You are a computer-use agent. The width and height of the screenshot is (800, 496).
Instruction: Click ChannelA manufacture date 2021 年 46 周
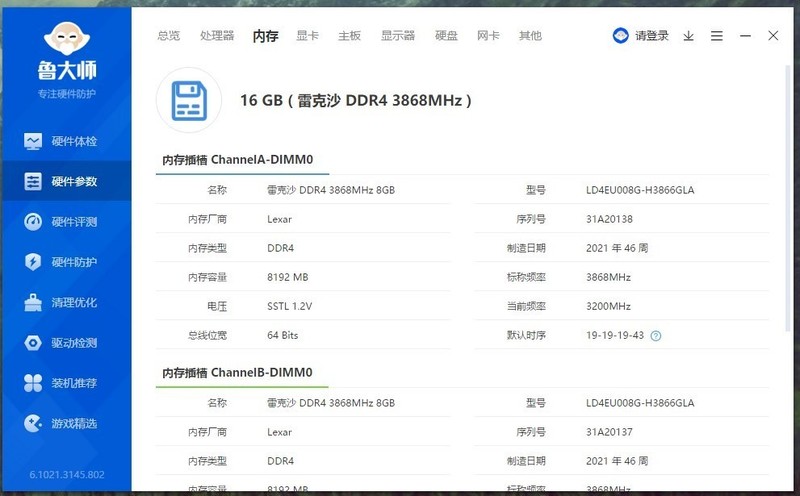tap(617, 249)
